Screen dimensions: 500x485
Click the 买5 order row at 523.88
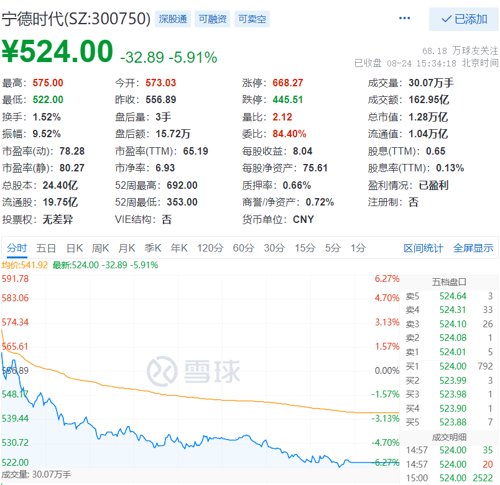[x=449, y=422]
